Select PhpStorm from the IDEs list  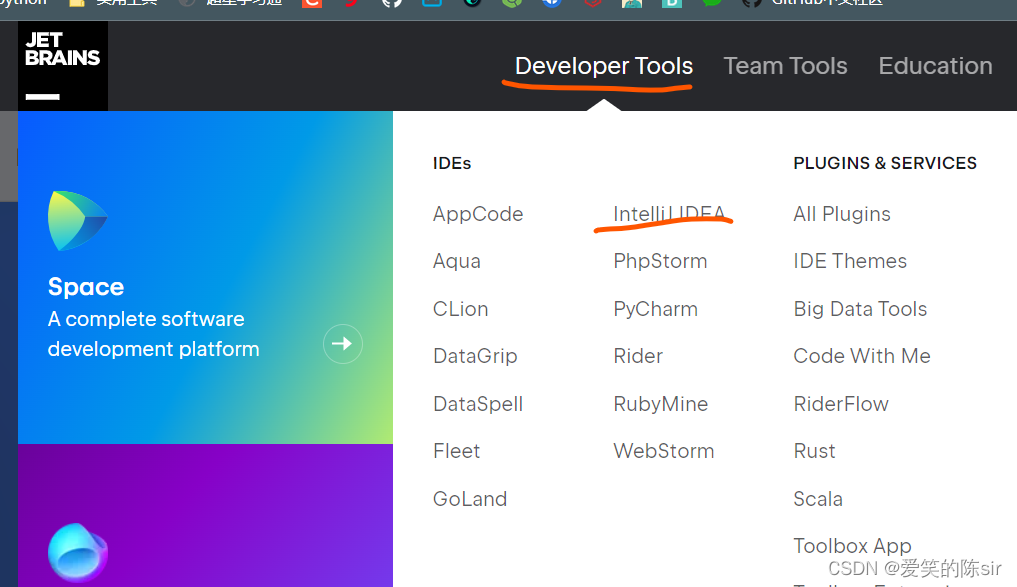coord(660,261)
